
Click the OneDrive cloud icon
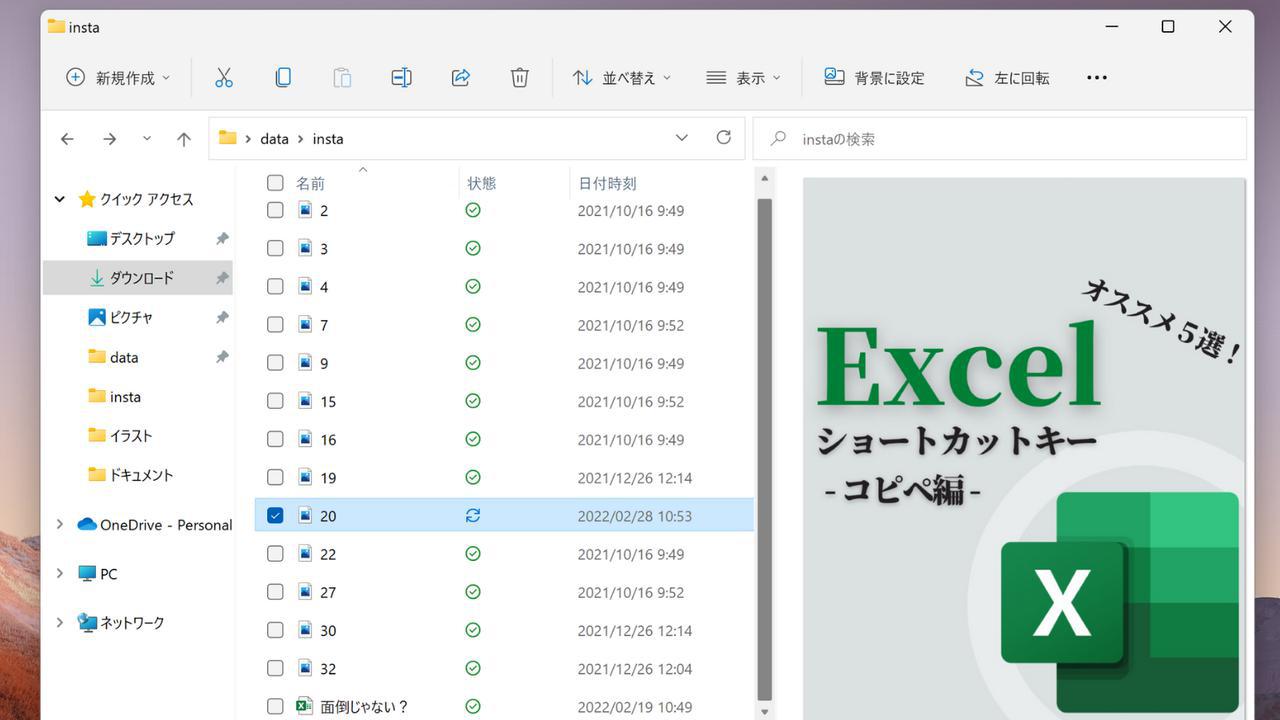pyautogui.click(x=87, y=524)
